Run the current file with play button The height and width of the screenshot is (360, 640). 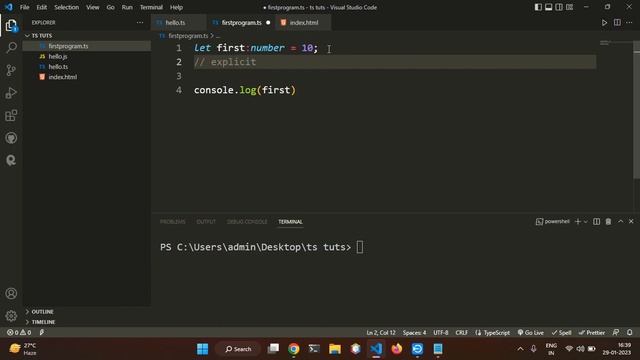click(x=604, y=23)
